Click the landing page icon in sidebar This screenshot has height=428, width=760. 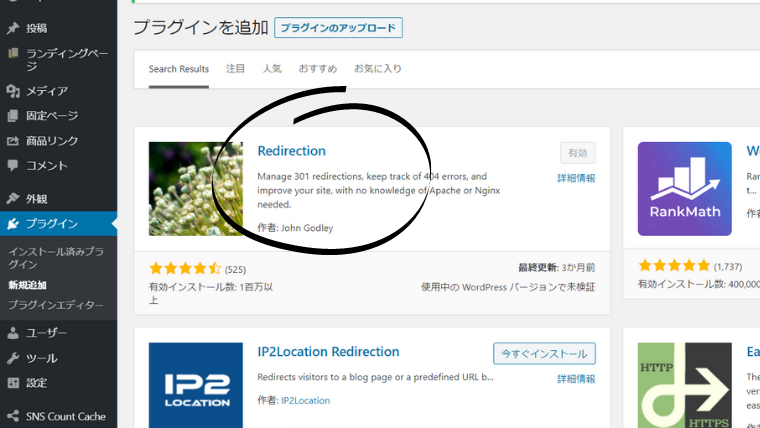13,53
